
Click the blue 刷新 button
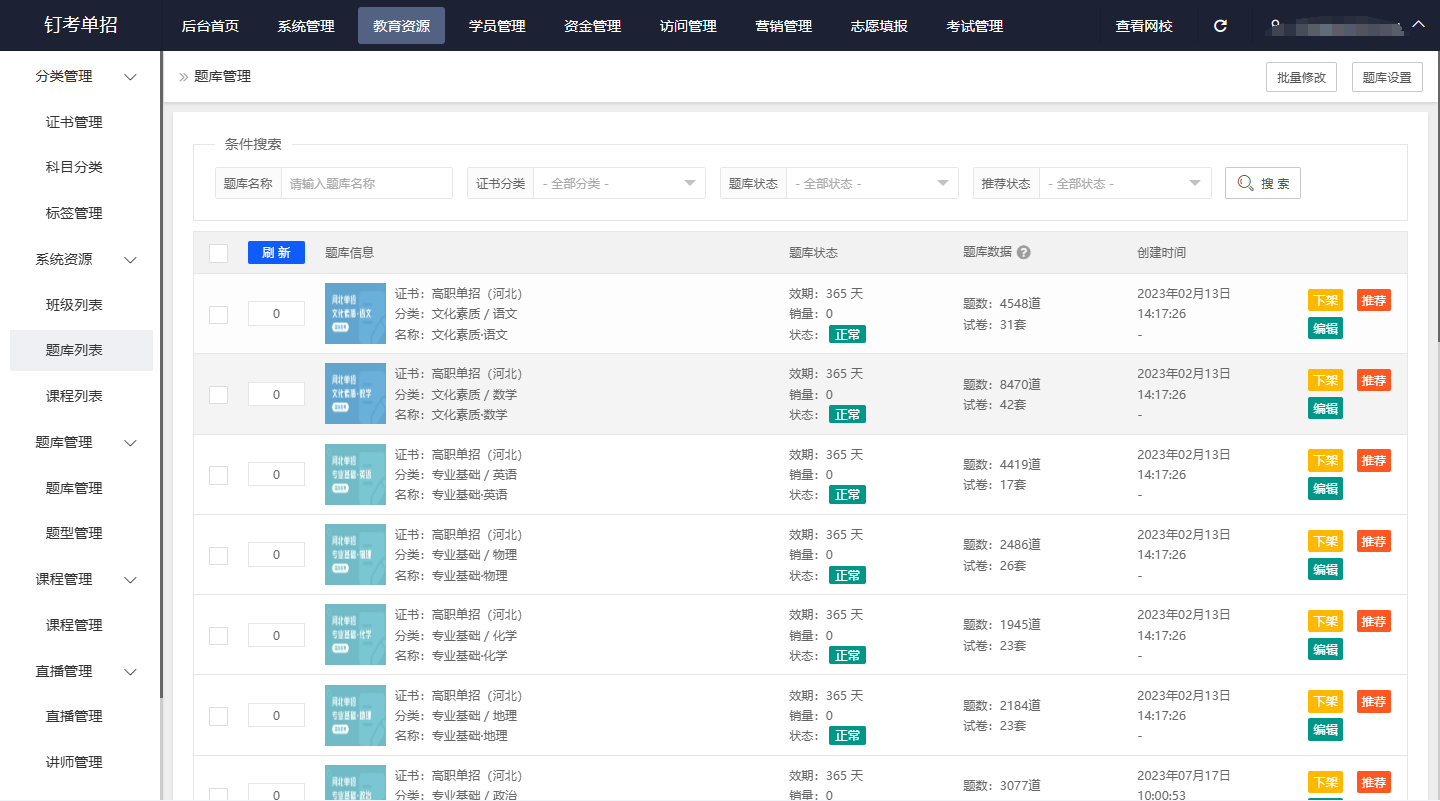[276, 253]
